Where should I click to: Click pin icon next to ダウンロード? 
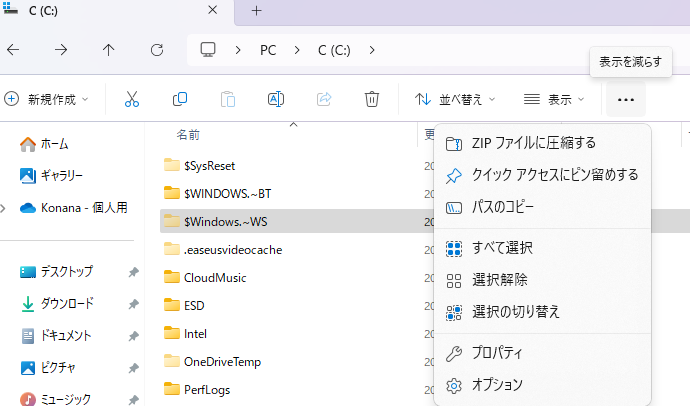(x=133, y=304)
